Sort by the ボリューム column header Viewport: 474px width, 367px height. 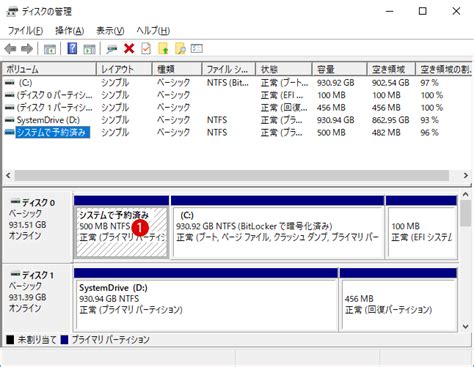click(x=49, y=69)
